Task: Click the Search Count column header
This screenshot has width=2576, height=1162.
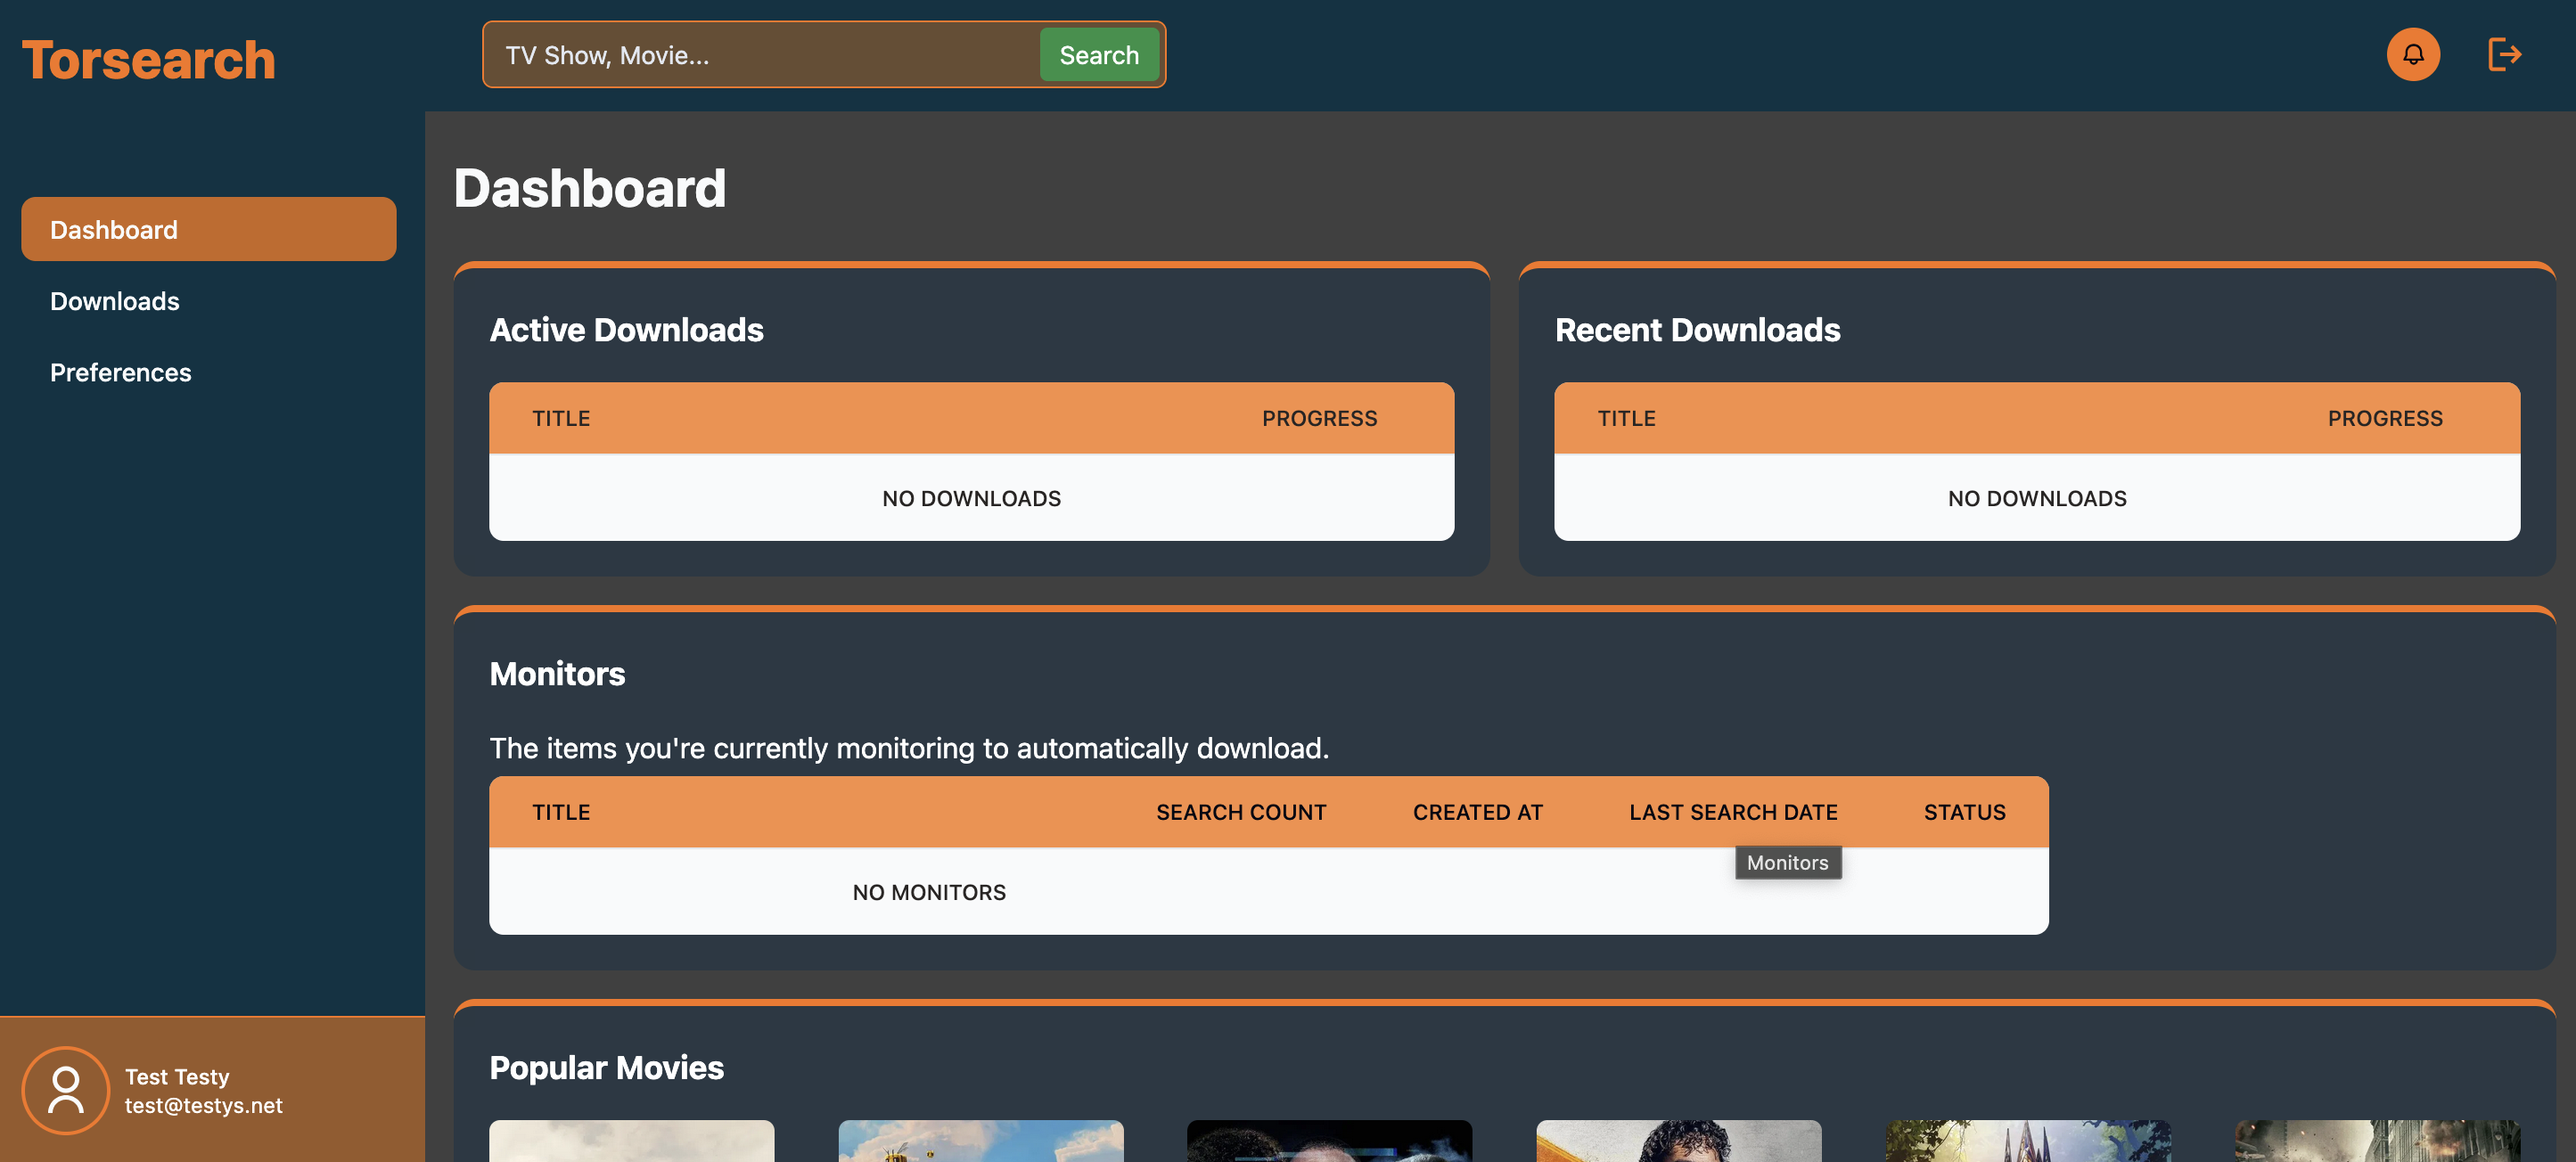Action: [x=1240, y=812]
